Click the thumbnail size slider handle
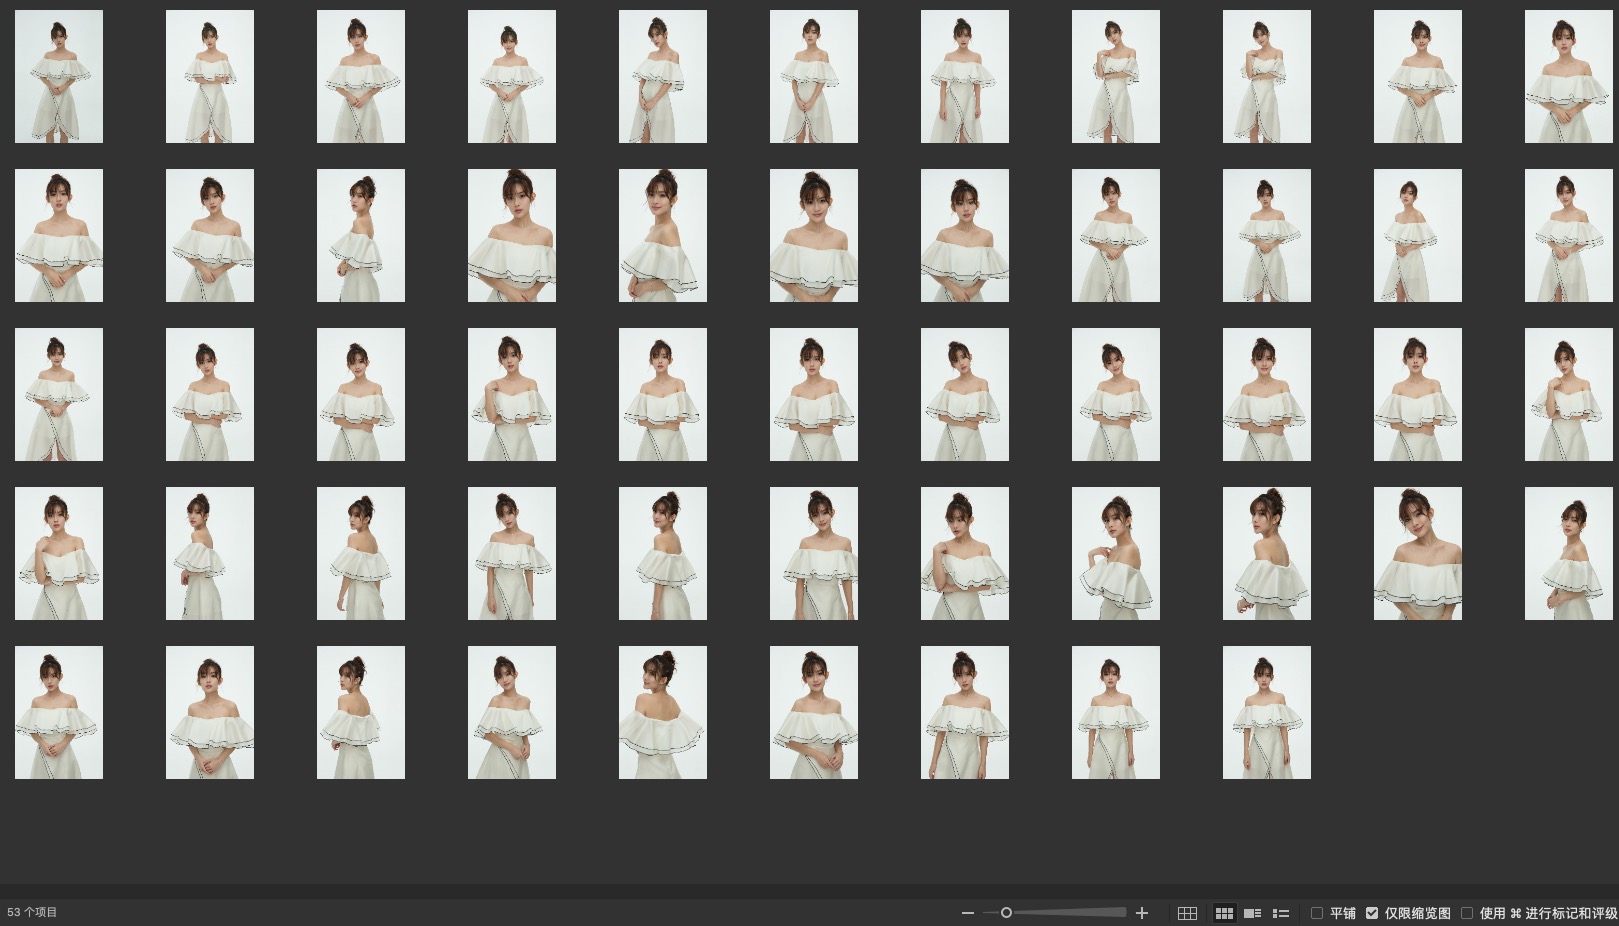The width and height of the screenshot is (1619, 926). 1006,912
